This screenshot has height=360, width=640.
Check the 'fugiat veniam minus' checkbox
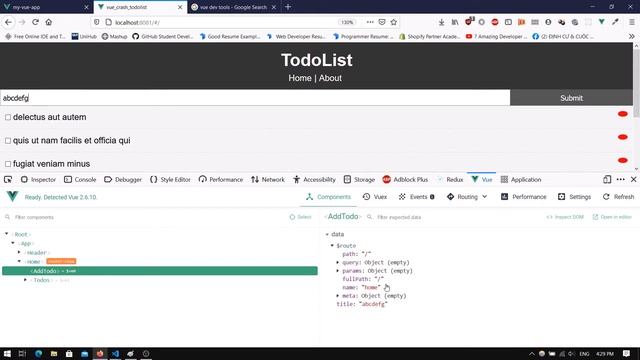coord(8,164)
